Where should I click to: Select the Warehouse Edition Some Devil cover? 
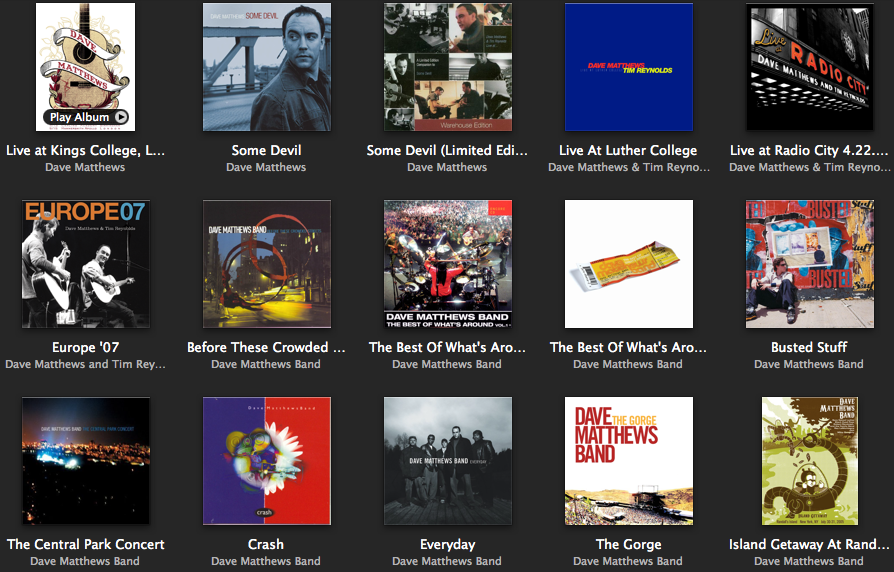(448, 67)
